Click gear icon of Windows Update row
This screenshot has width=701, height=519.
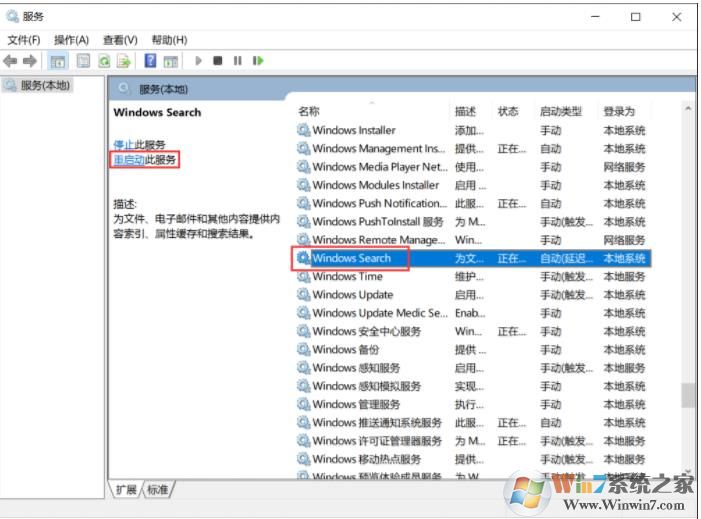pyautogui.click(x=304, y=295)
